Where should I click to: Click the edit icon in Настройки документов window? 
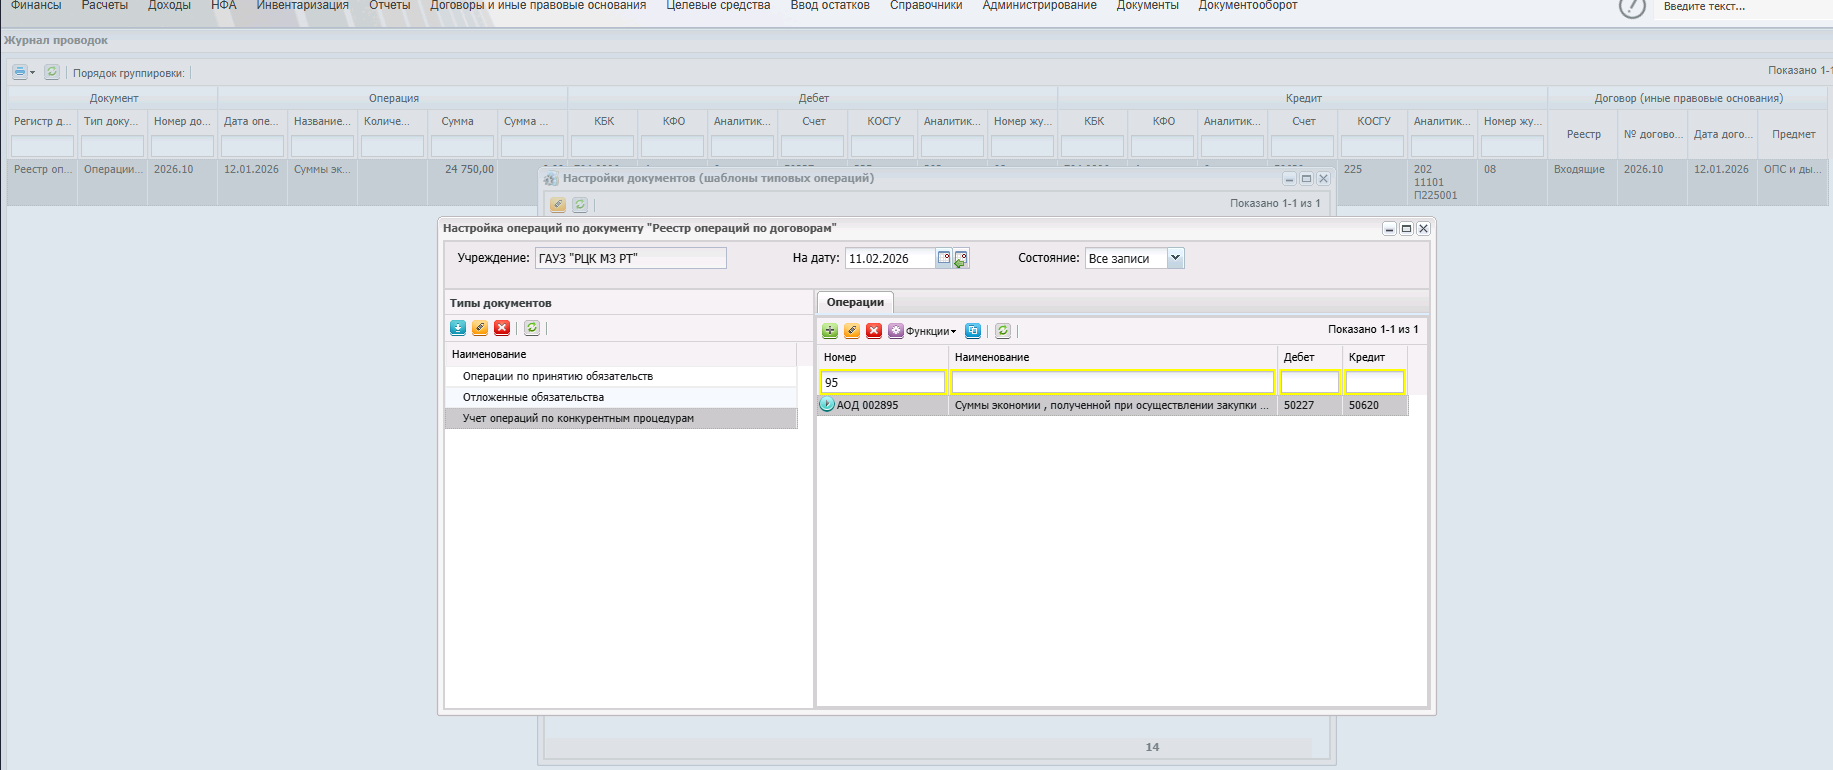[x=558, y=204]
